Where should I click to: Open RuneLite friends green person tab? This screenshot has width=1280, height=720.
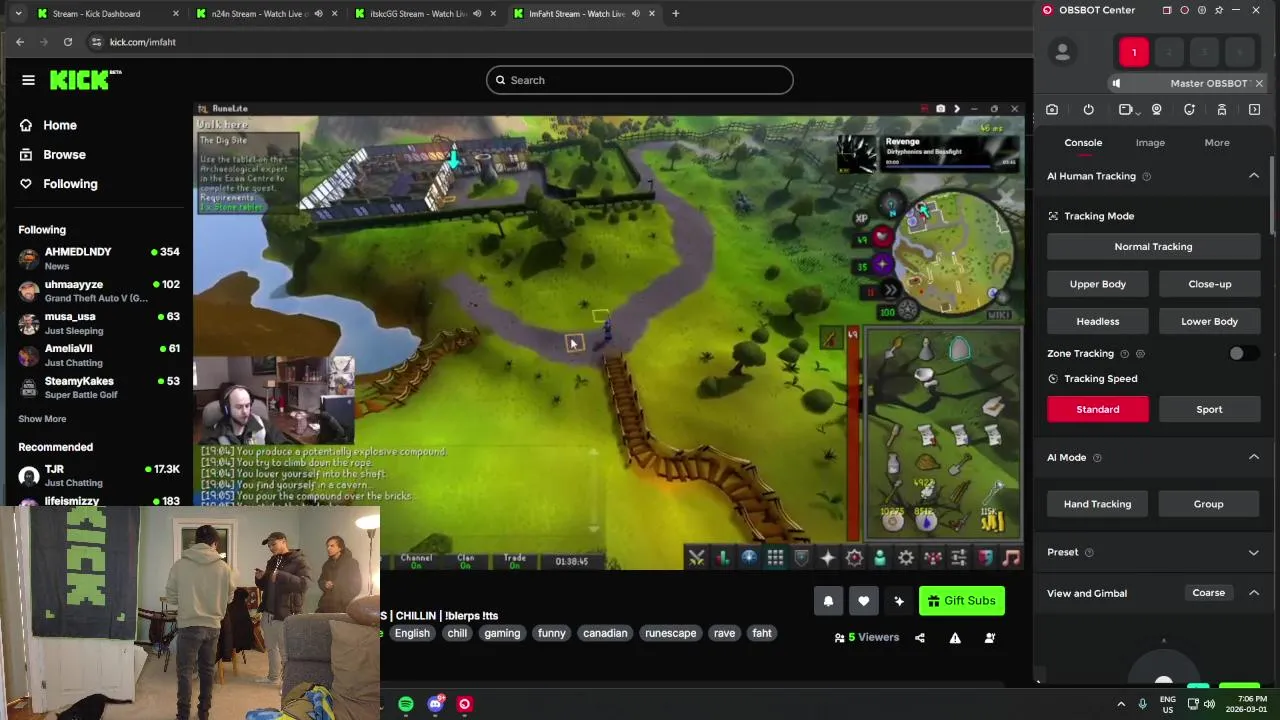pos(880,558)
